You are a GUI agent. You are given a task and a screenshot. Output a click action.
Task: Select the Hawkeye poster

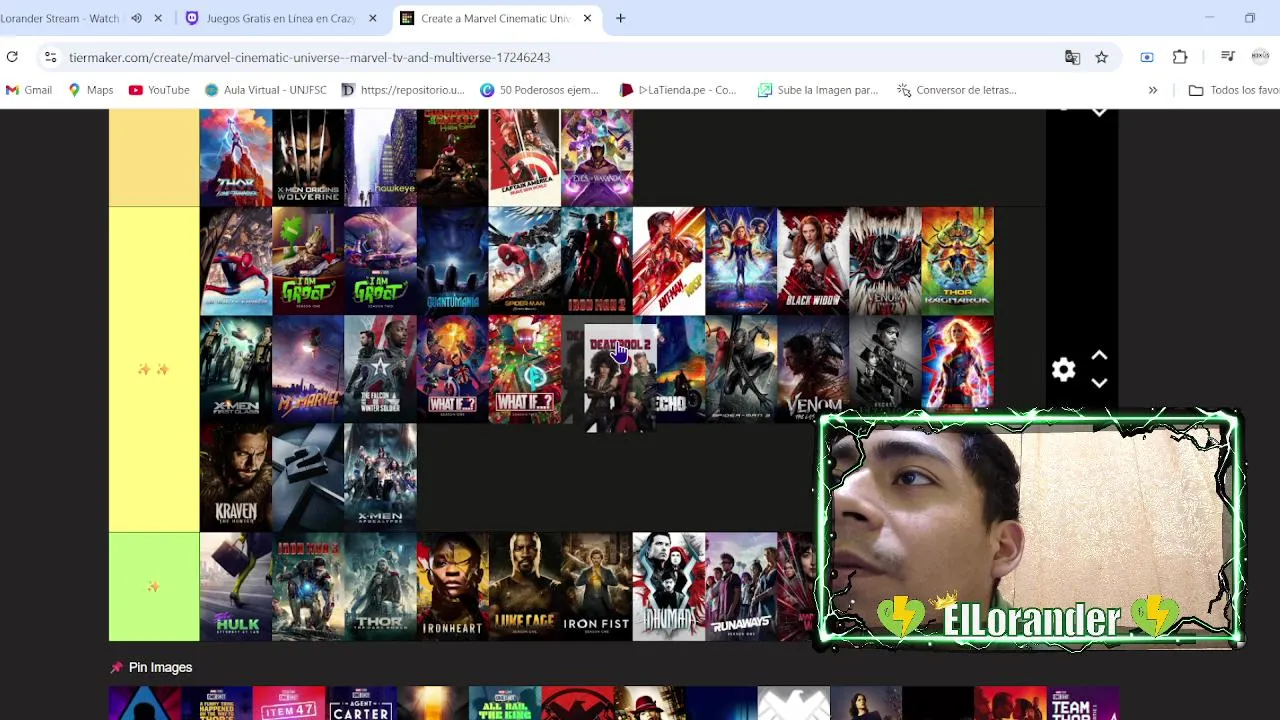380,158
